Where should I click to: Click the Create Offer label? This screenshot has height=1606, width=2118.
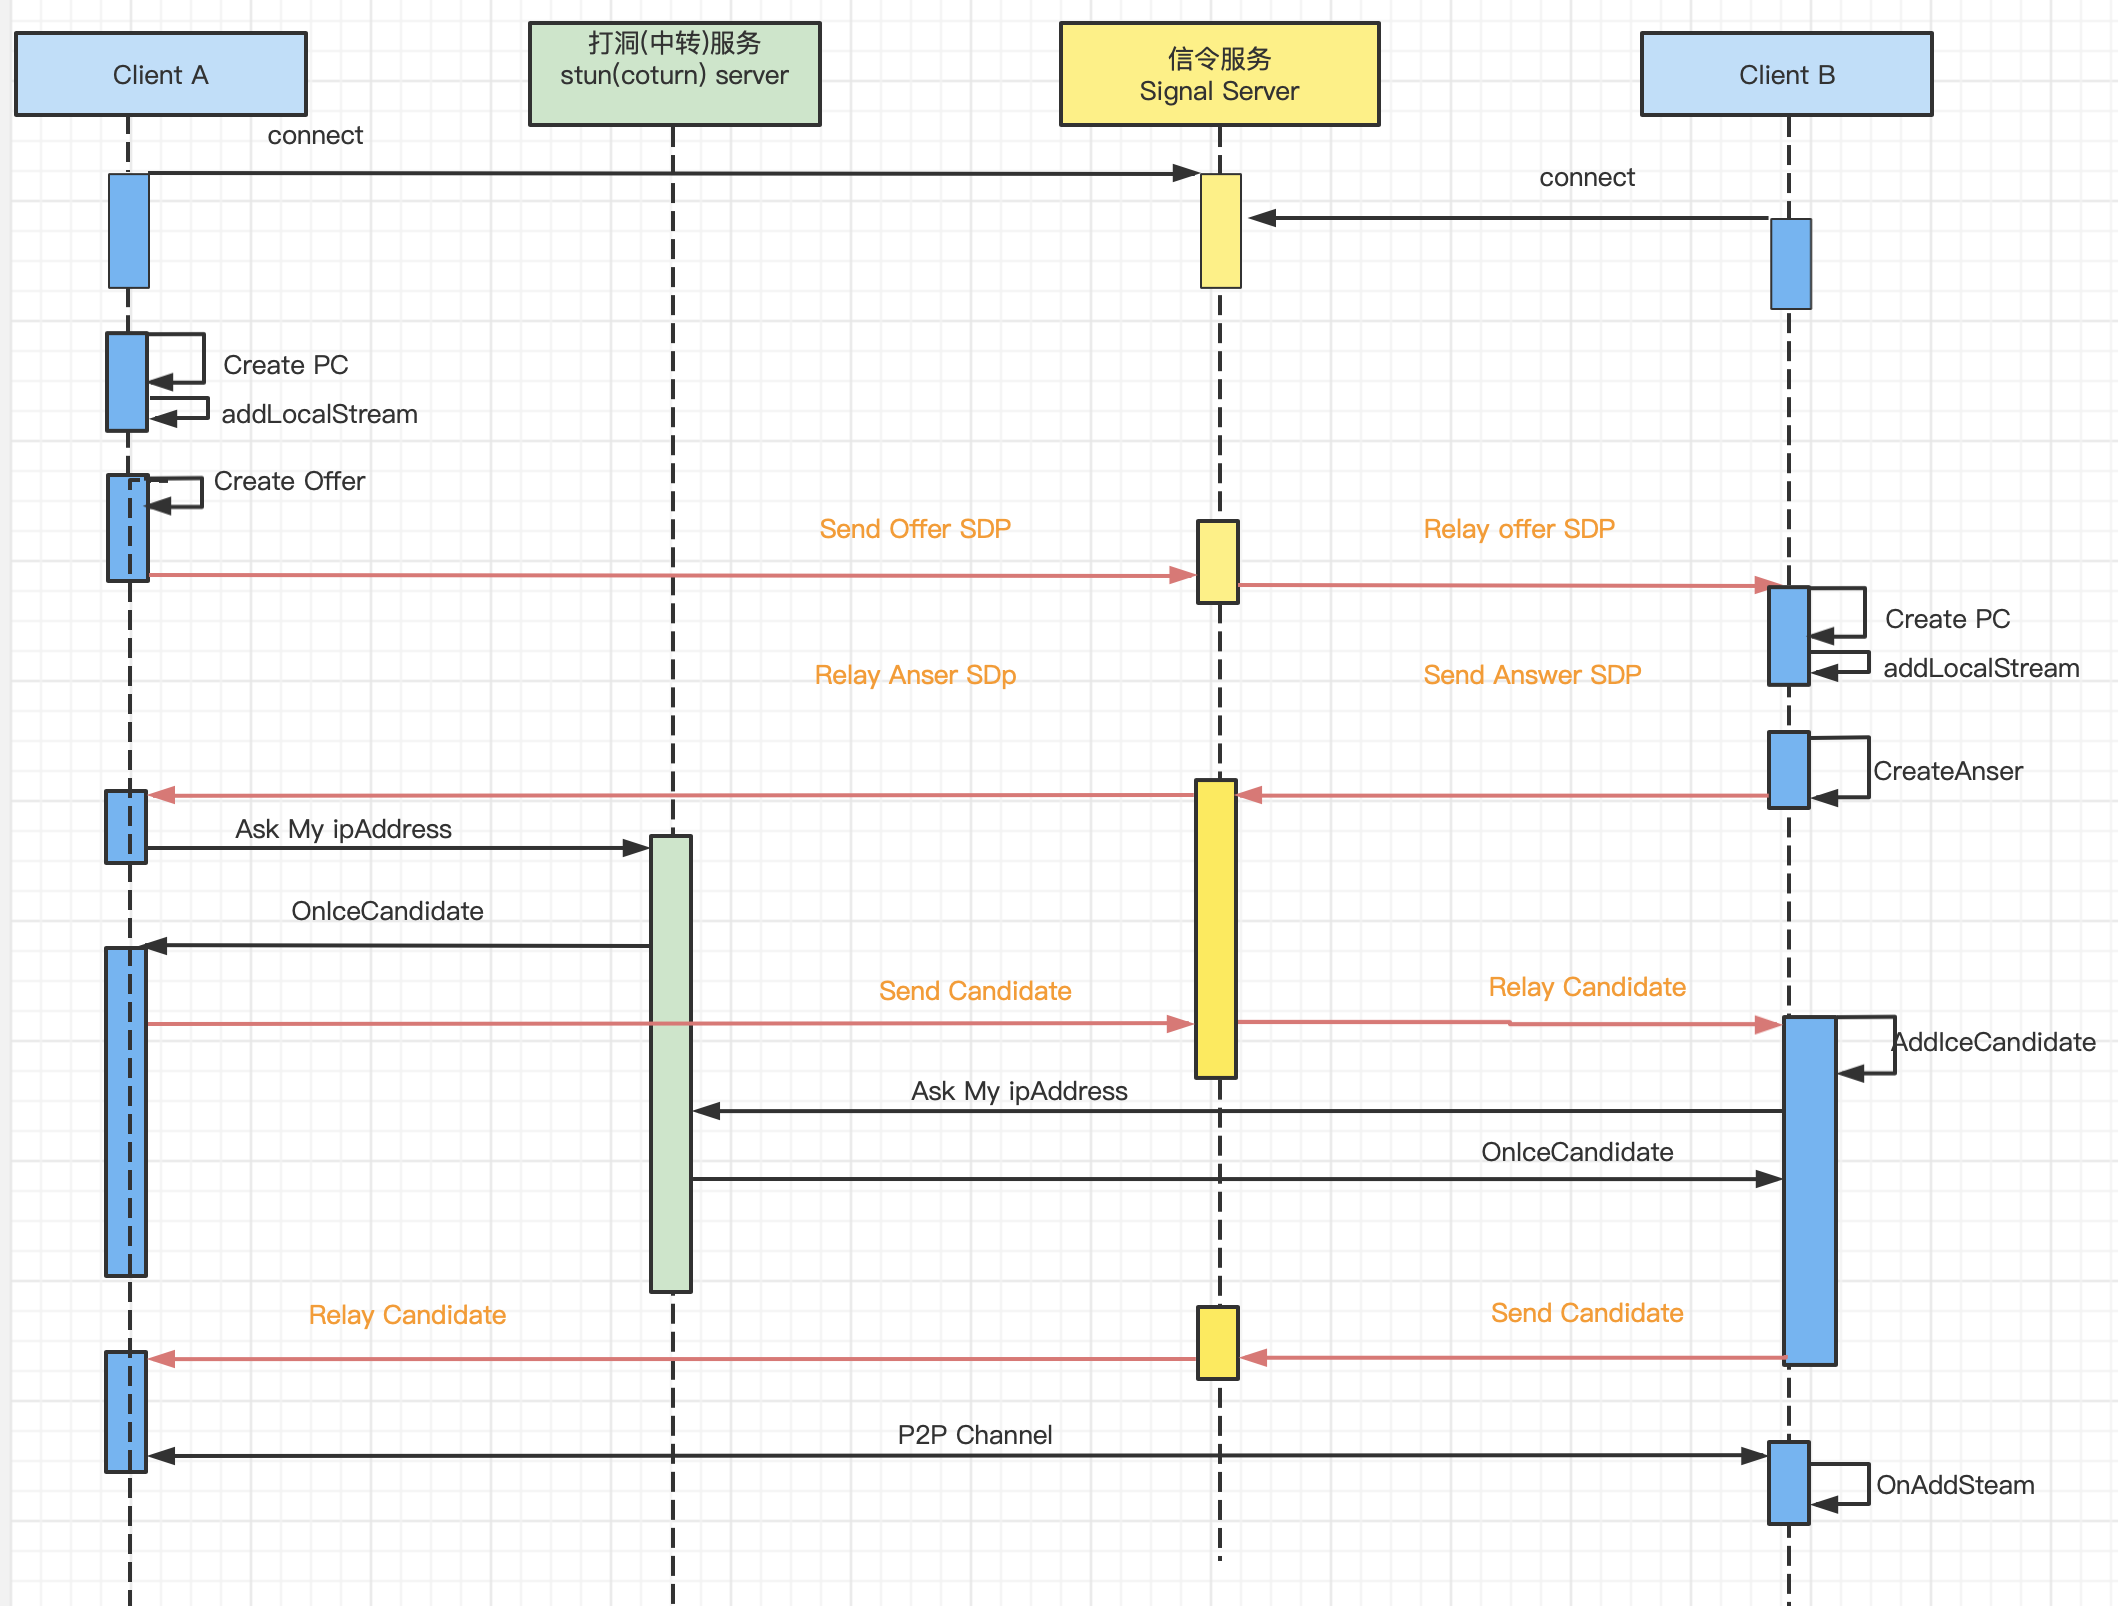point(289,481)
